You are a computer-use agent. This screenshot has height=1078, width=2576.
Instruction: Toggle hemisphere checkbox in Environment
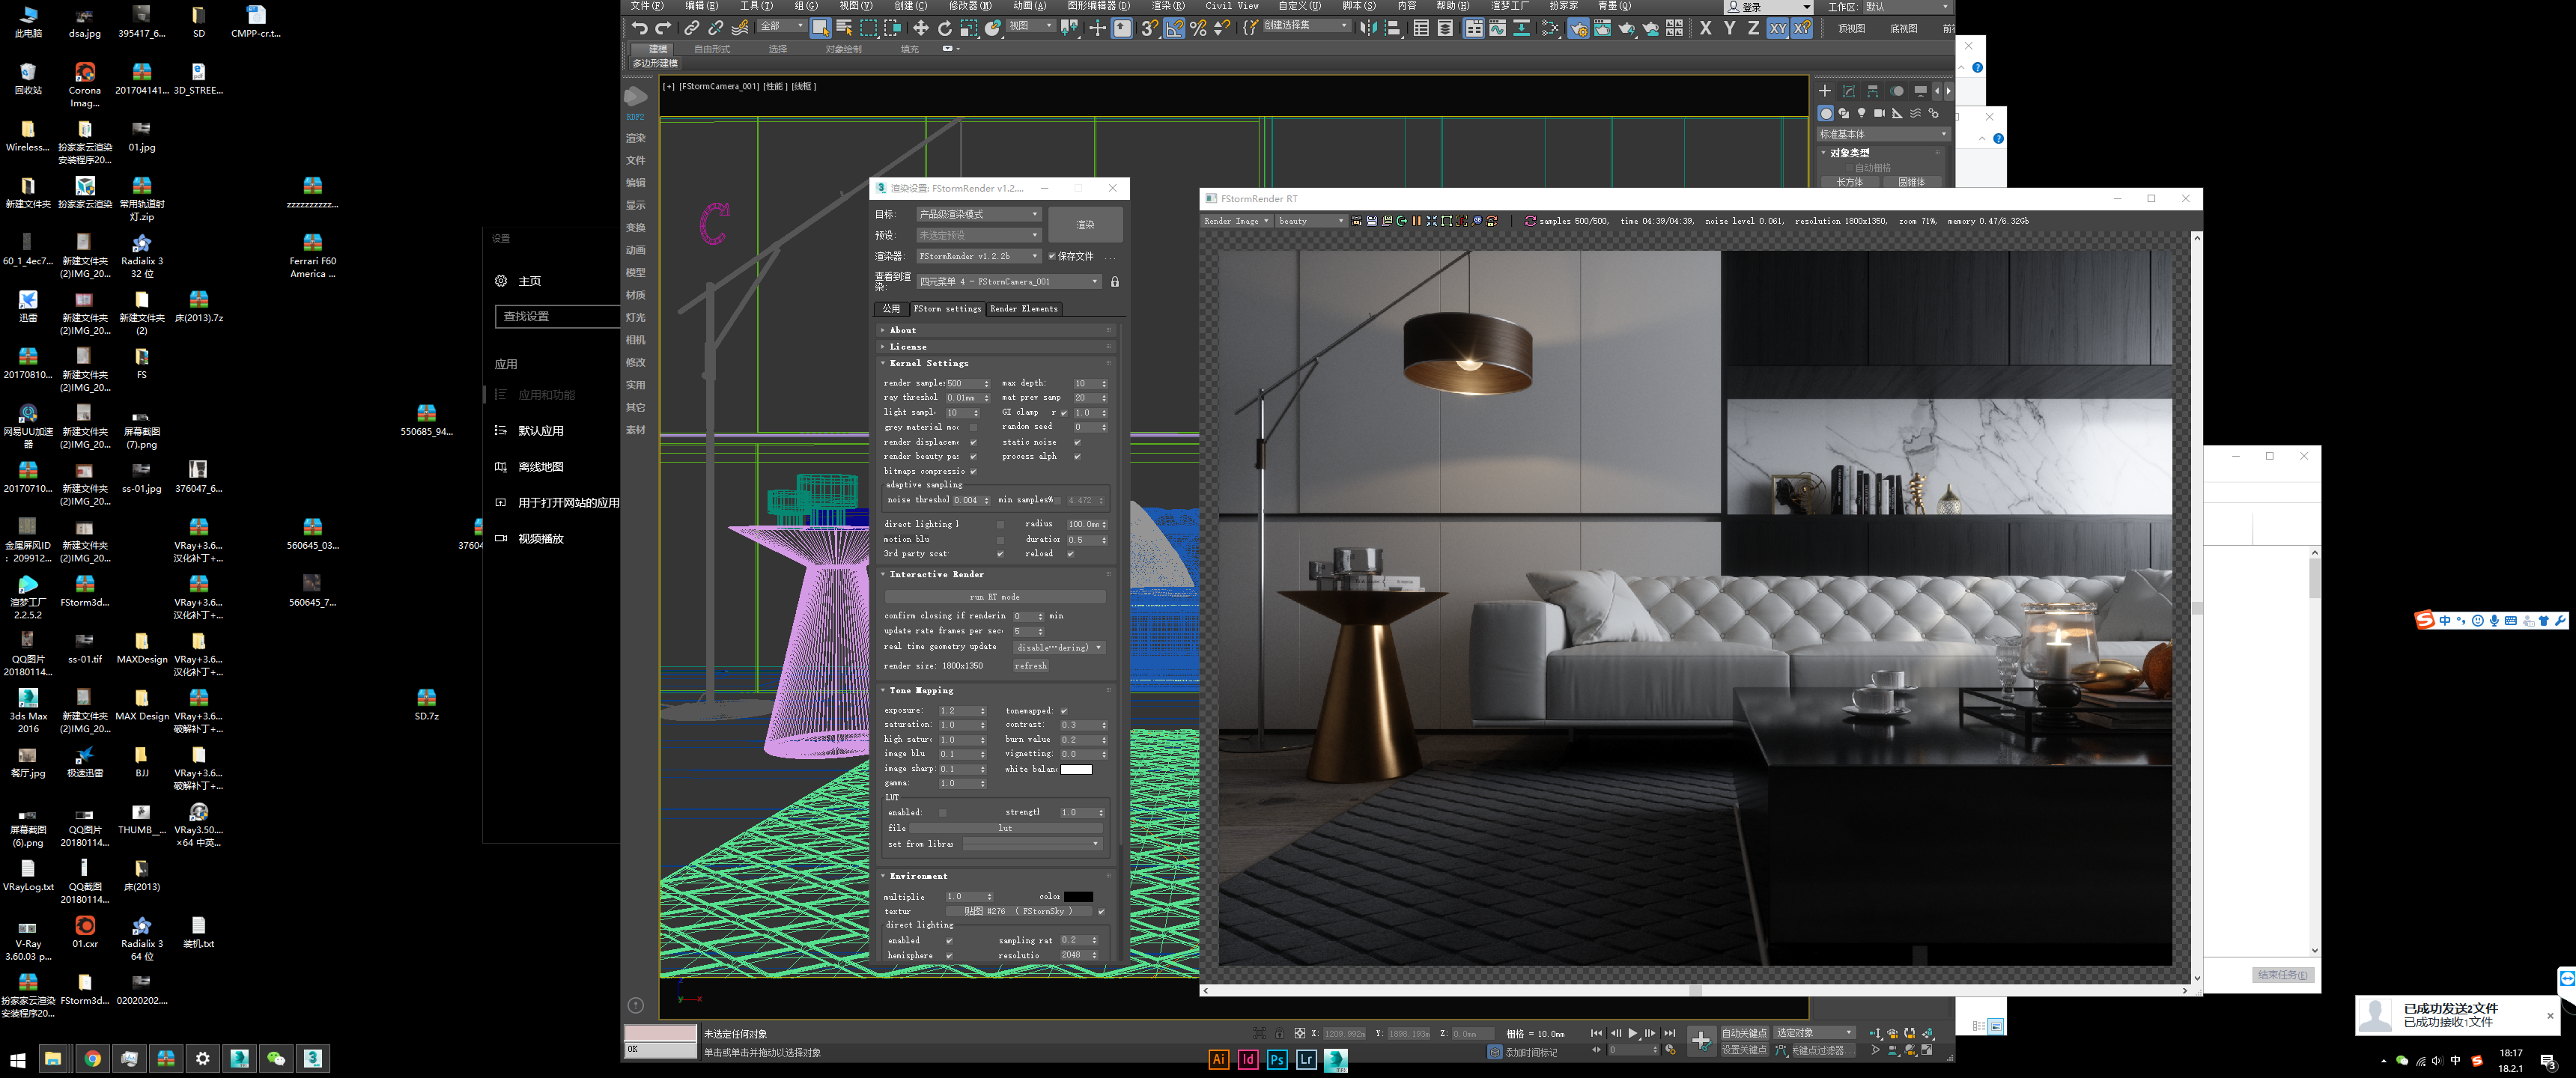click(x=949, y=956)
